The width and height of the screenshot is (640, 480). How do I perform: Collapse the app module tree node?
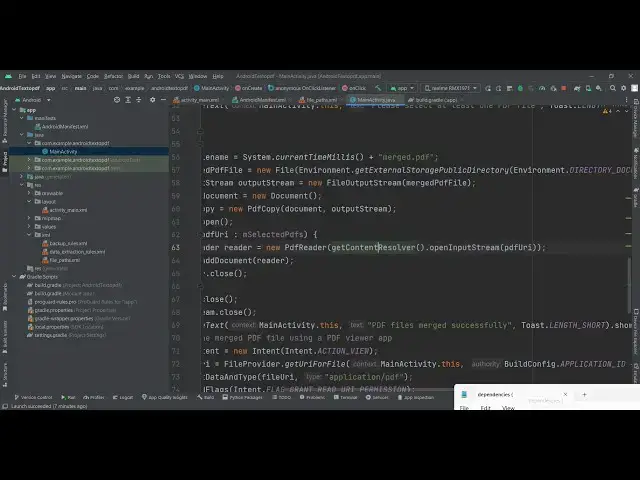pos(14,110)
